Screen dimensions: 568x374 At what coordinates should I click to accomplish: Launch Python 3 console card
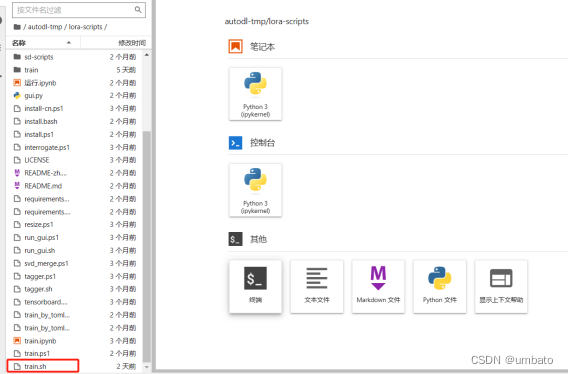coord(255,190)
